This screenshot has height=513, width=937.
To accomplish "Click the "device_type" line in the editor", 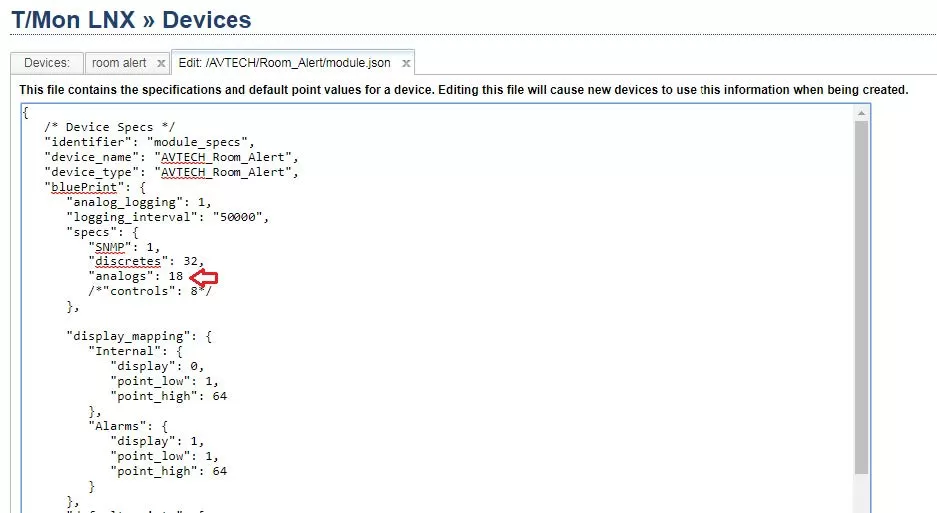I will tap(171, 172).
